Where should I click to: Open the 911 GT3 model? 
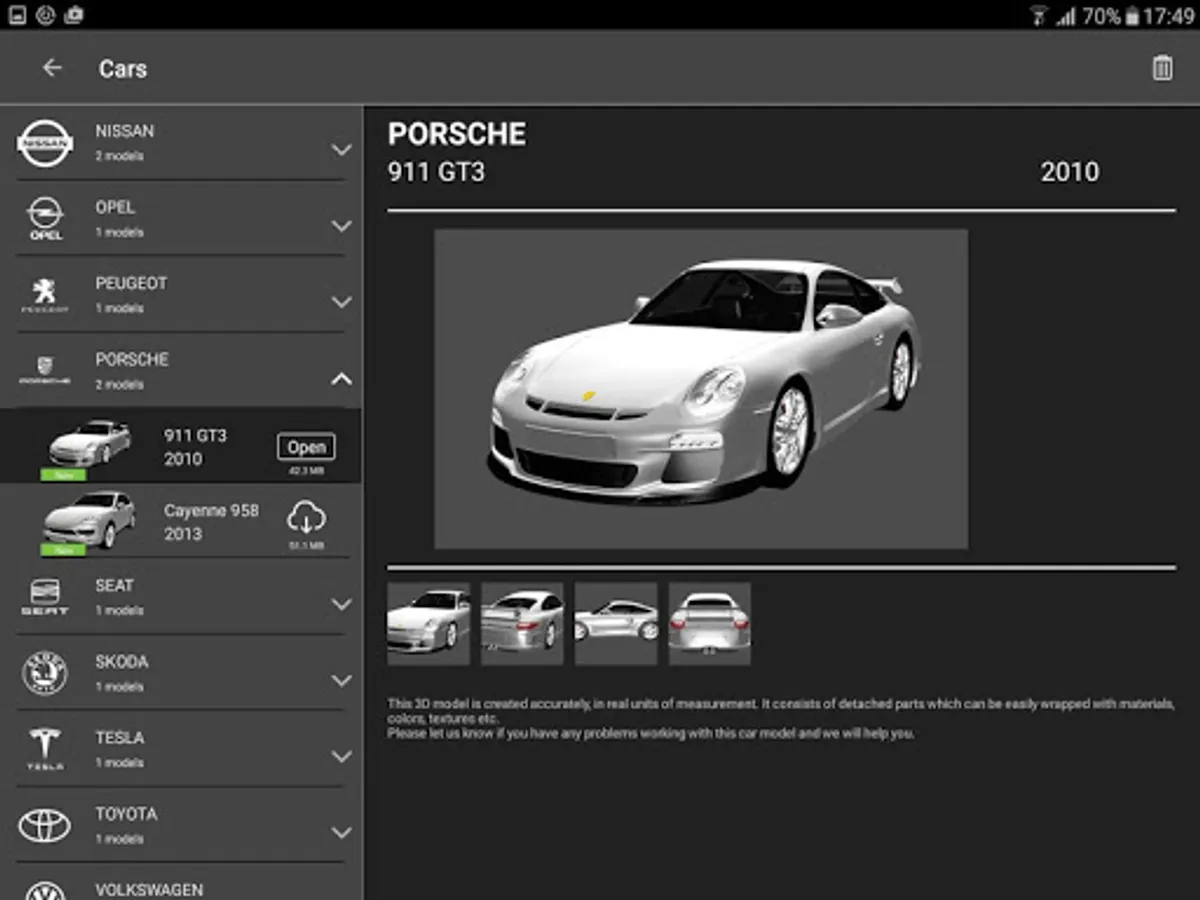(x=306, y=447)
